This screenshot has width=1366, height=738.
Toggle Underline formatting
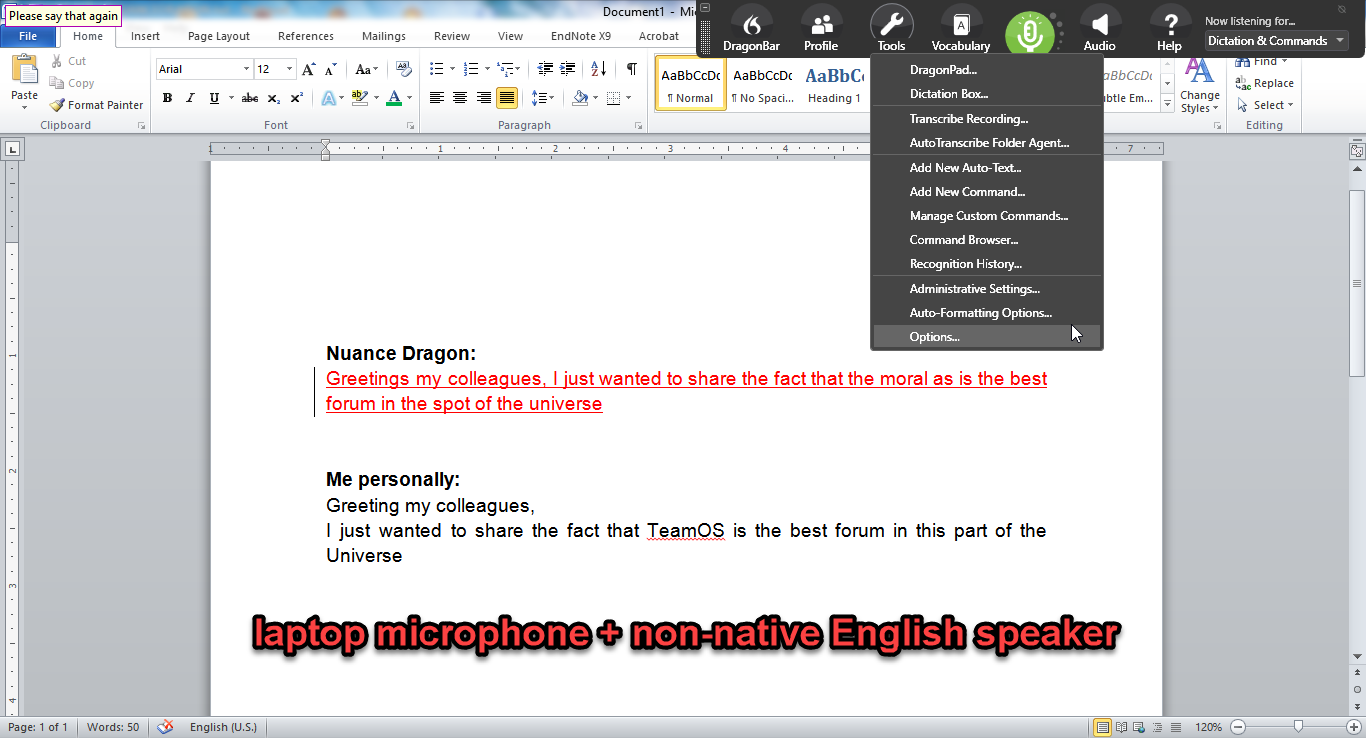pos(214,98)
